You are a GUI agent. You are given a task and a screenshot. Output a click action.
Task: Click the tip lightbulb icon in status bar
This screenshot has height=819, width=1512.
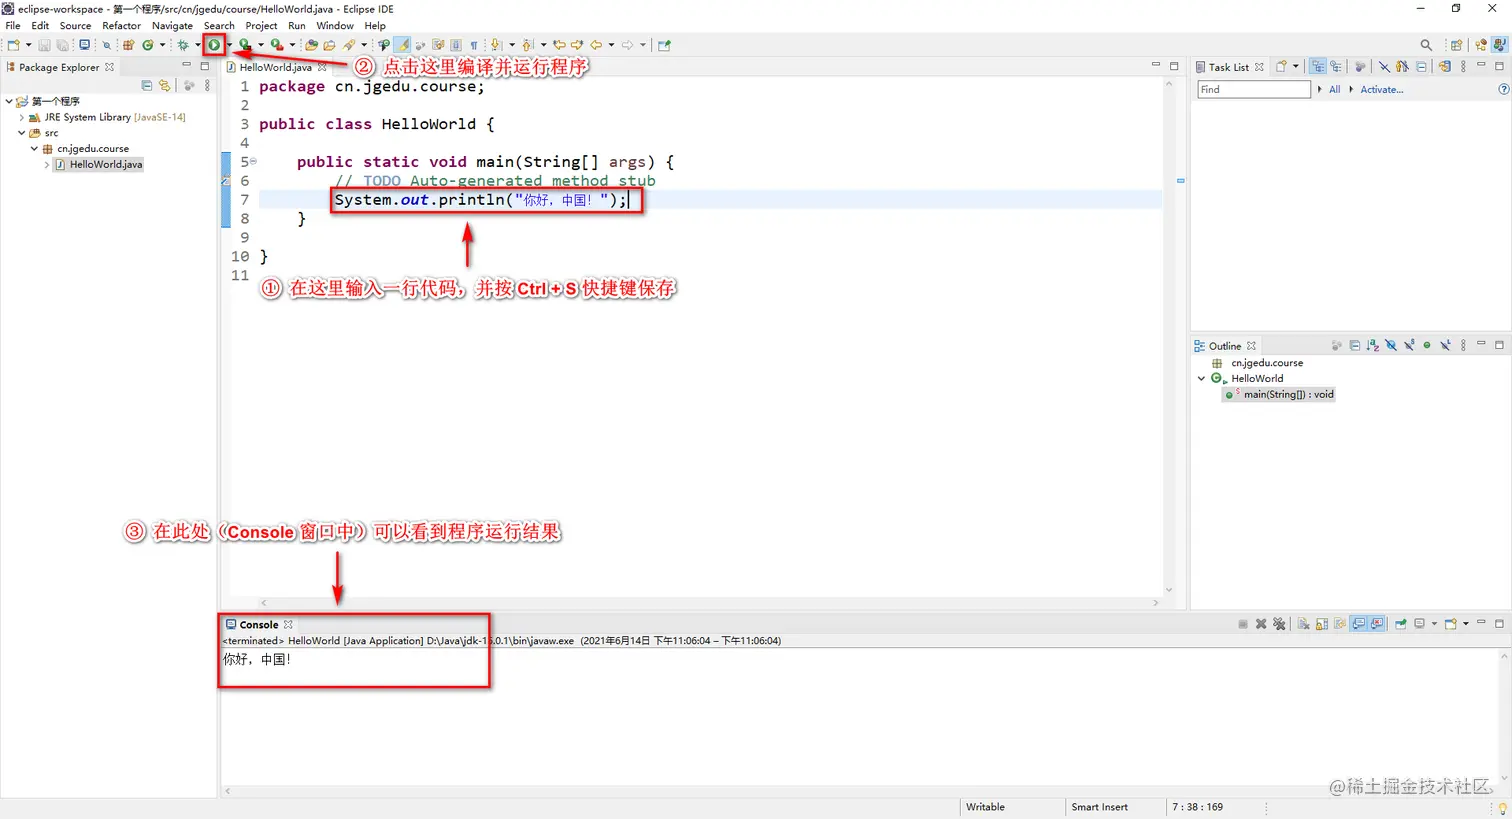(1502, 807)
